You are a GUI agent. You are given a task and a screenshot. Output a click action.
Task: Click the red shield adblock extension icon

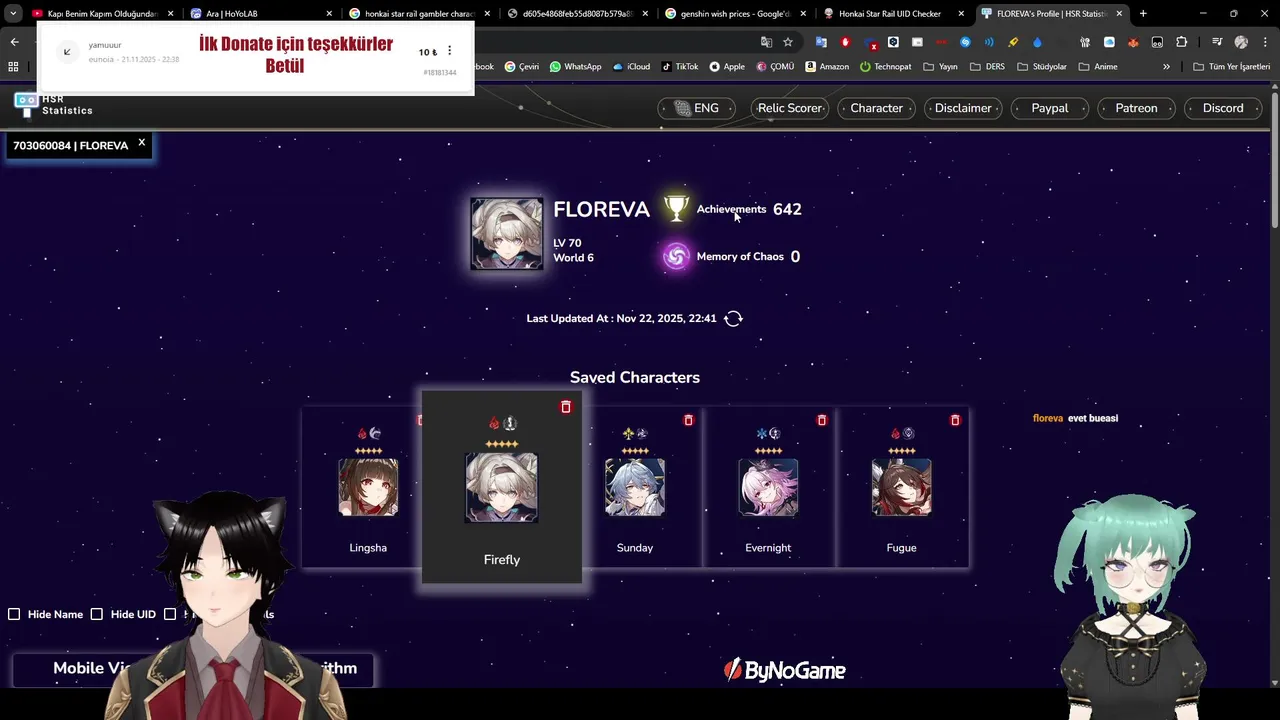845,42
